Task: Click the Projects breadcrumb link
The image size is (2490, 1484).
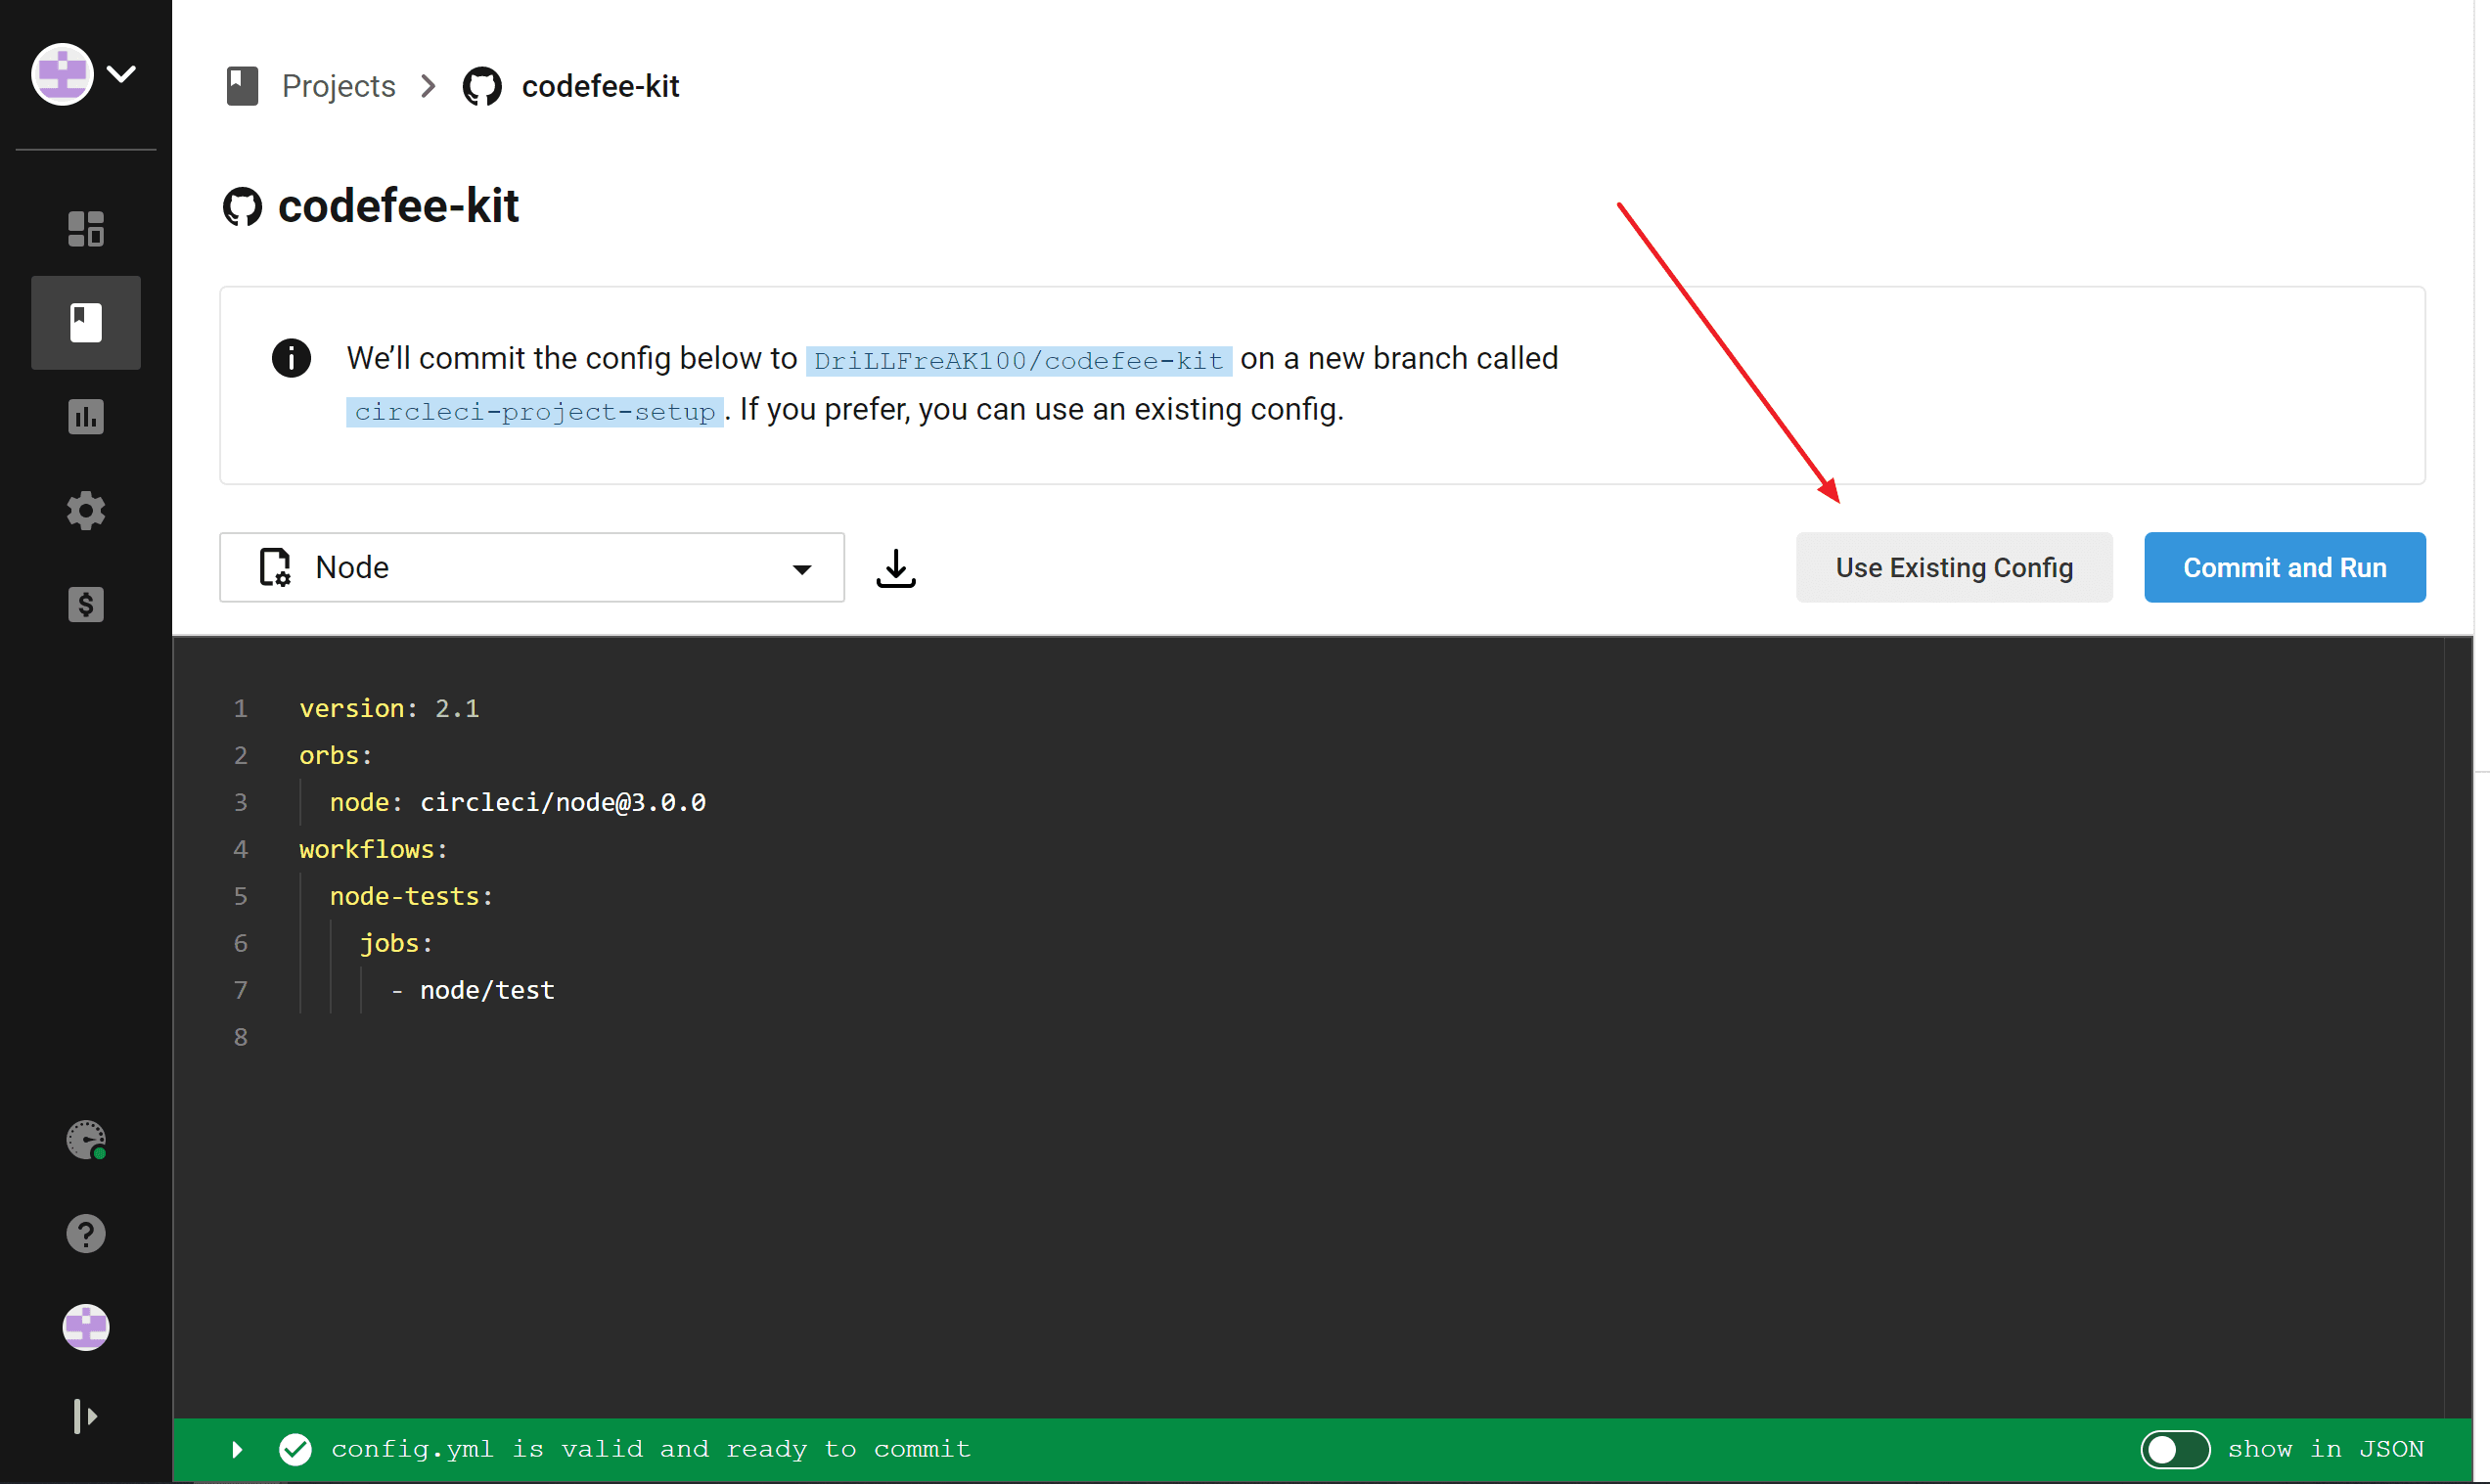Action: tap(339, 86)
